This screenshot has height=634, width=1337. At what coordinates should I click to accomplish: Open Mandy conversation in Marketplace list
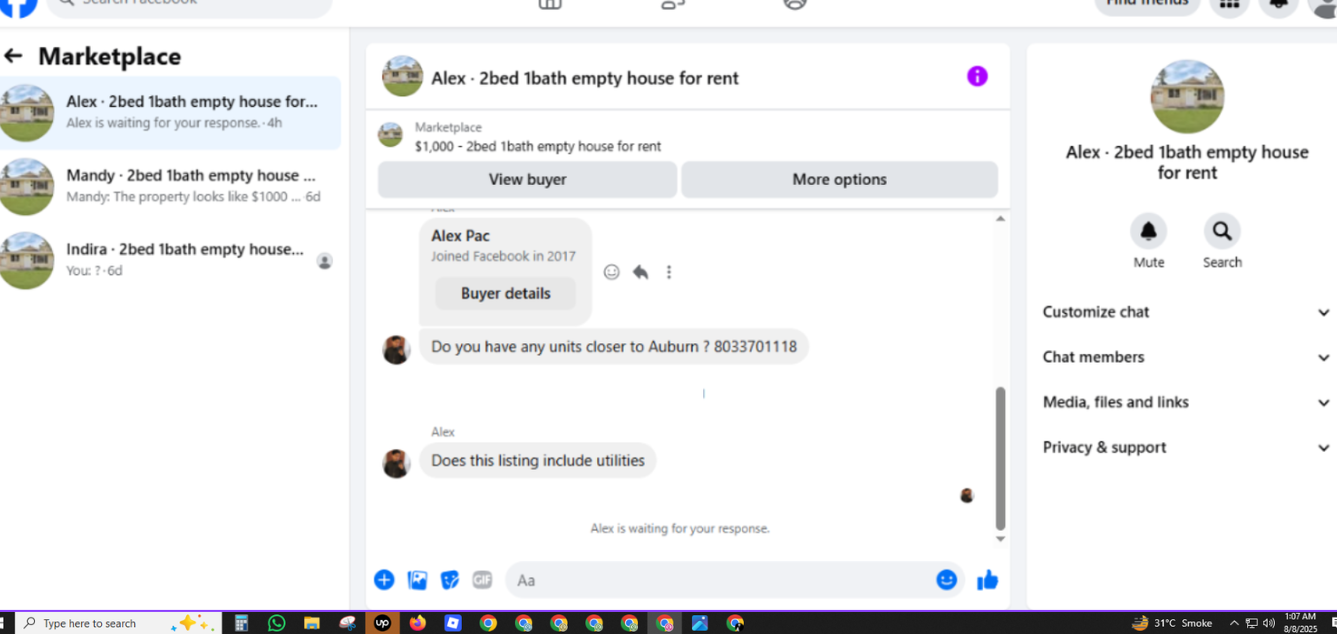pos(170,186)
